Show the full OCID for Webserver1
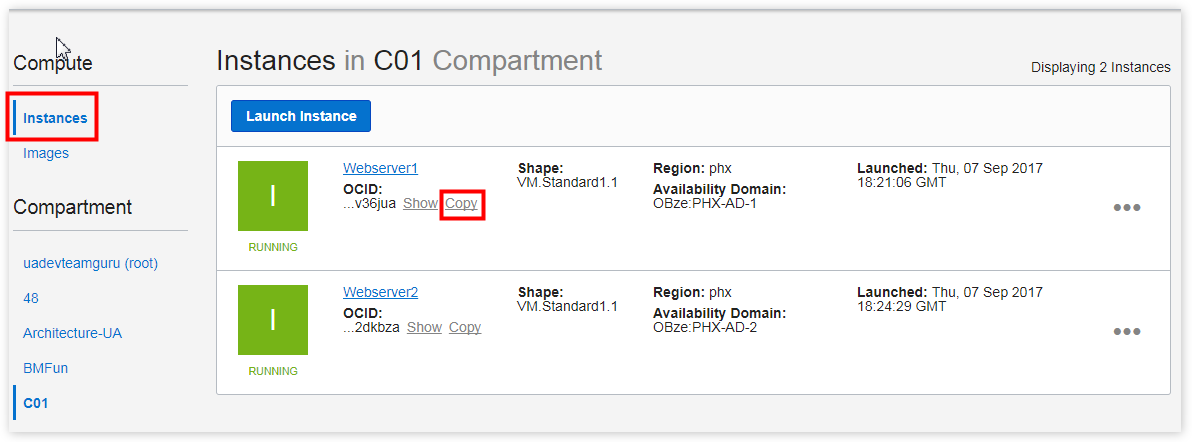This screenshot has height=442, width=1192. point(420,203)
